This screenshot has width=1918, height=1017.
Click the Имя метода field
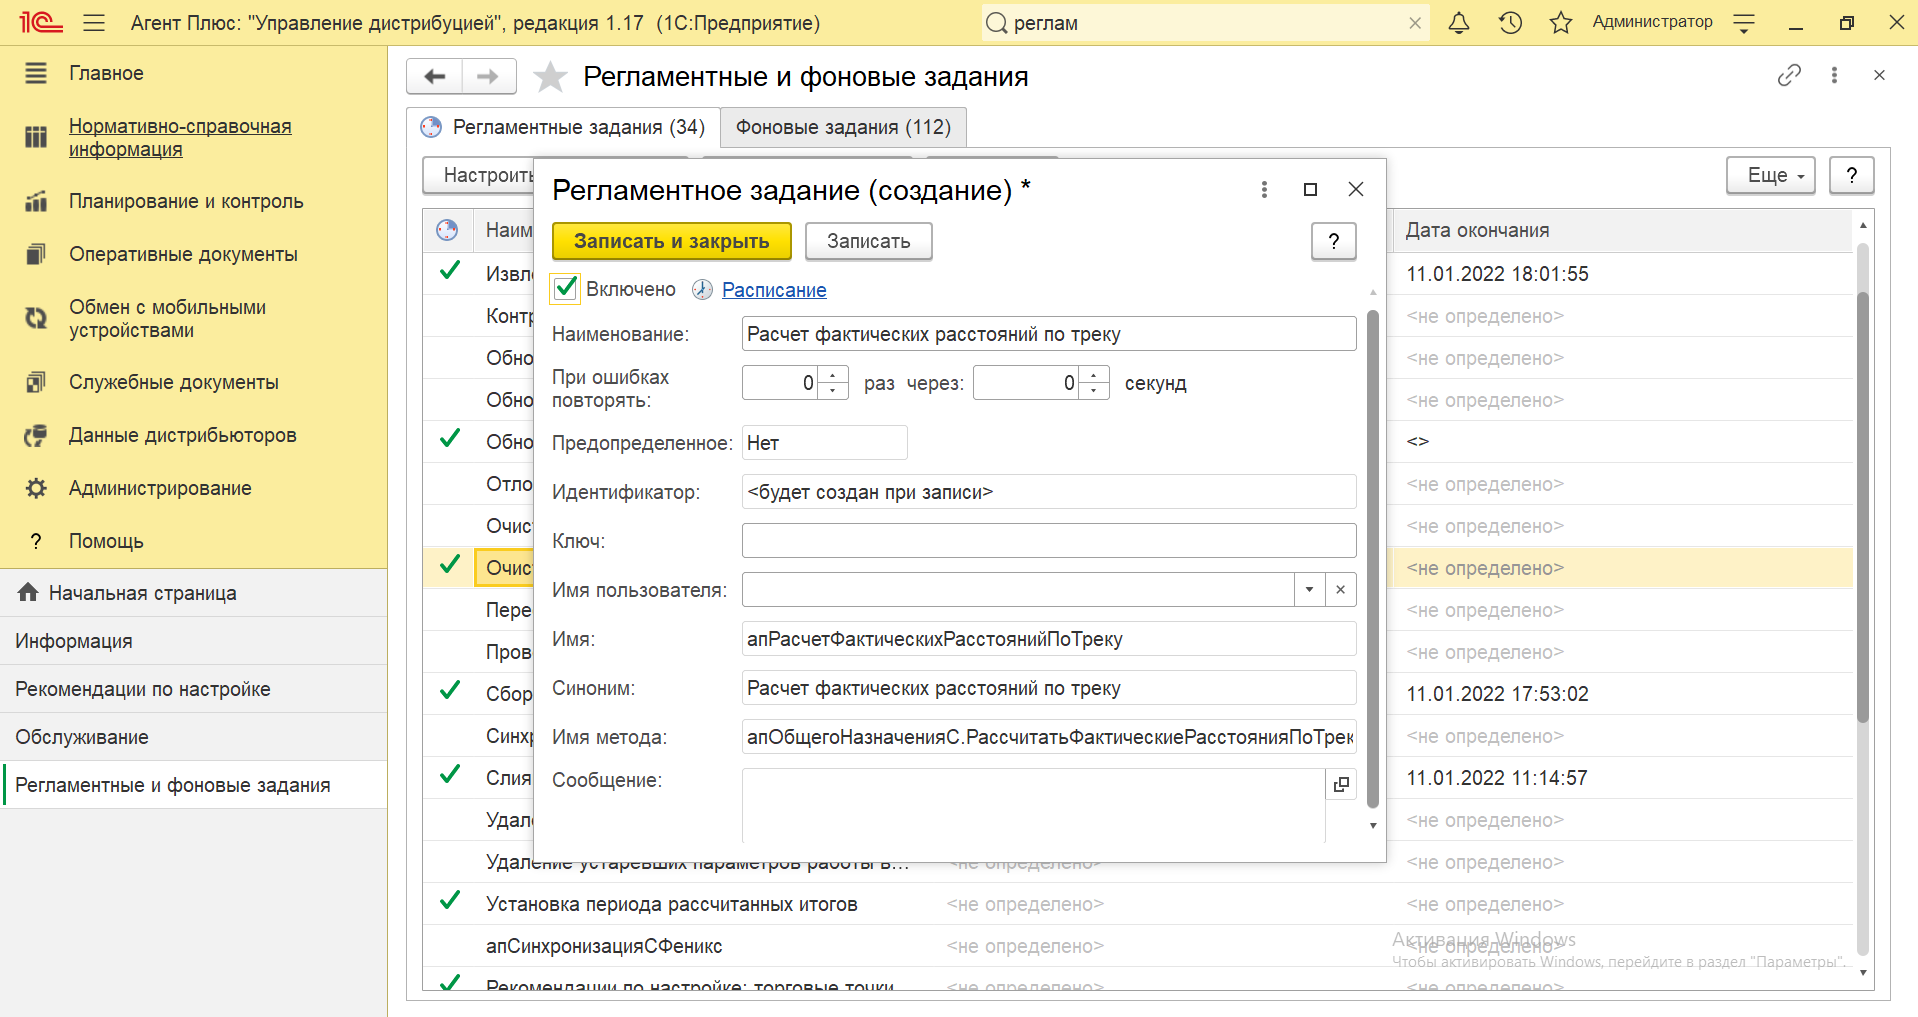click(1049, 737)
